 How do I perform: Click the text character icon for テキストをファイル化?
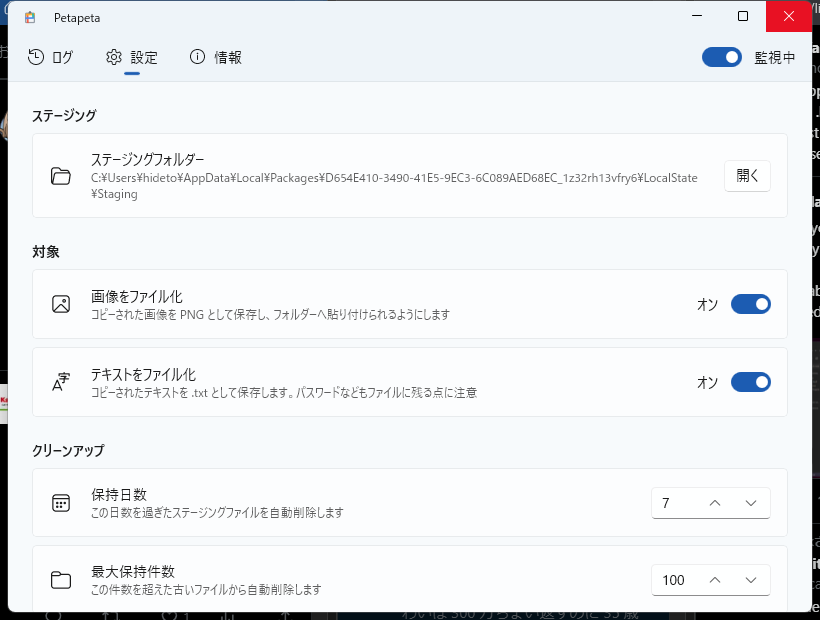61,382
